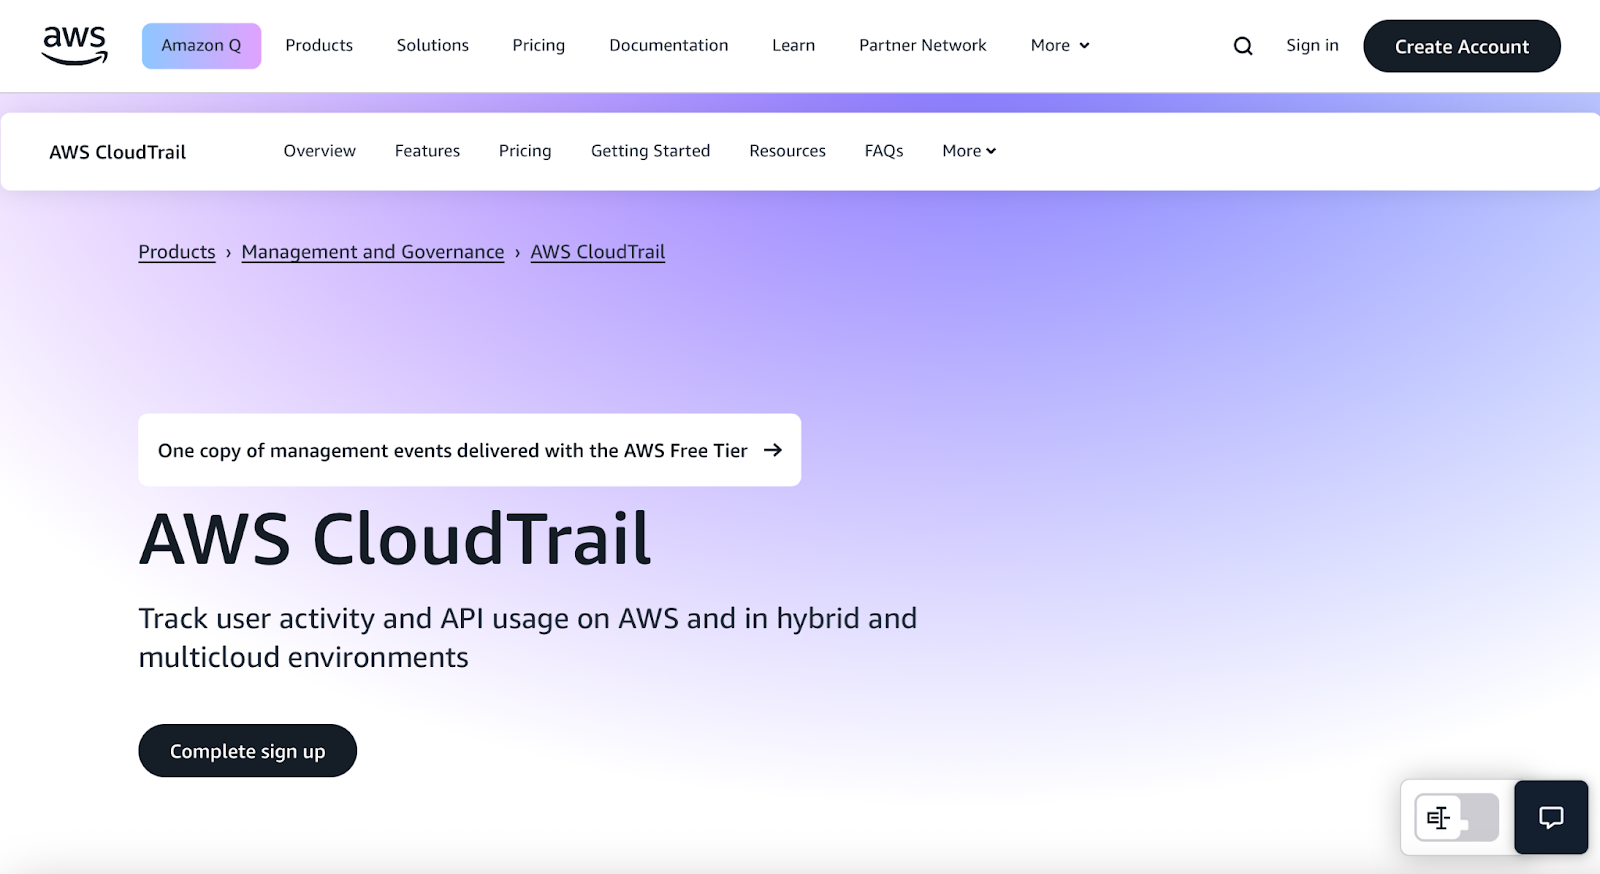
Task: Select the Features tab
Action: tap(427, 151)
